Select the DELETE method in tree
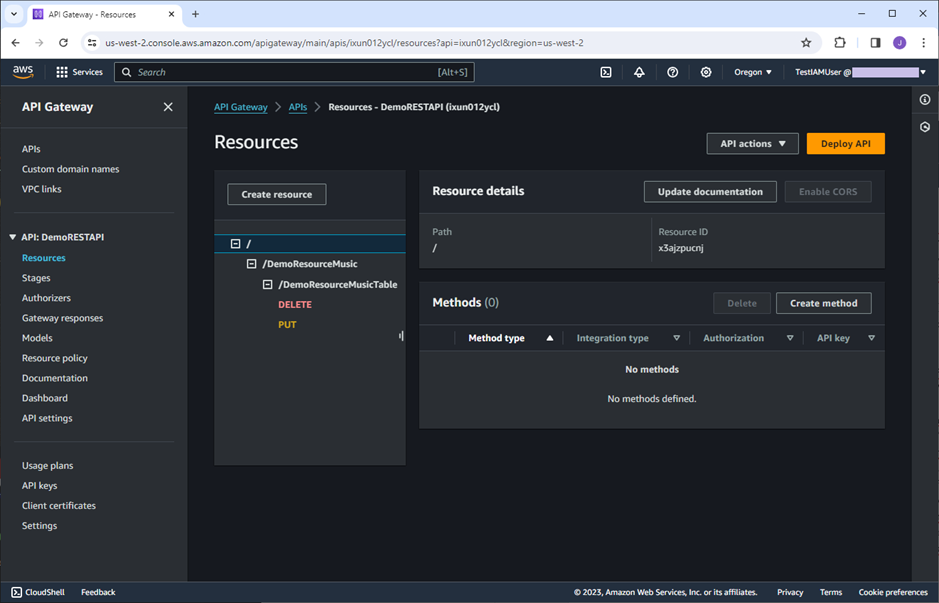 (295, 305)
